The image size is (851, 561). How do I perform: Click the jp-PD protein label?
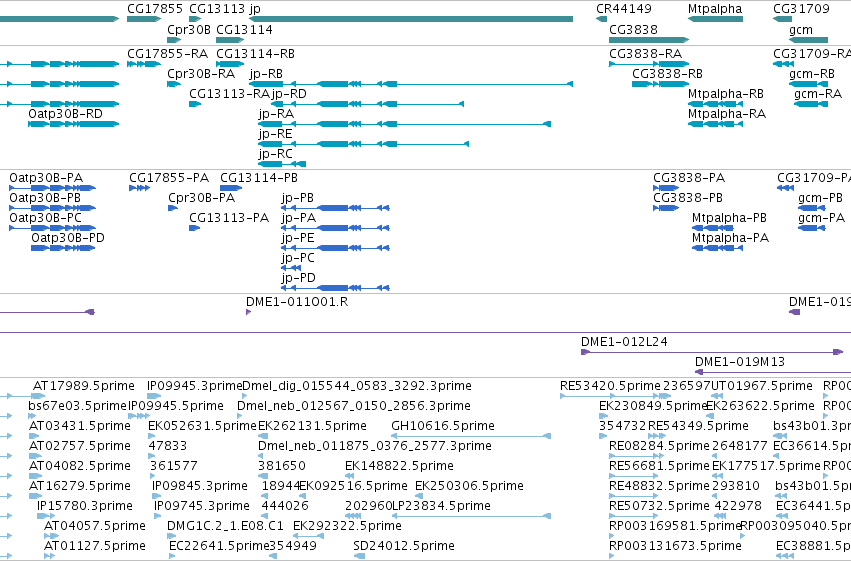[299, 279]
